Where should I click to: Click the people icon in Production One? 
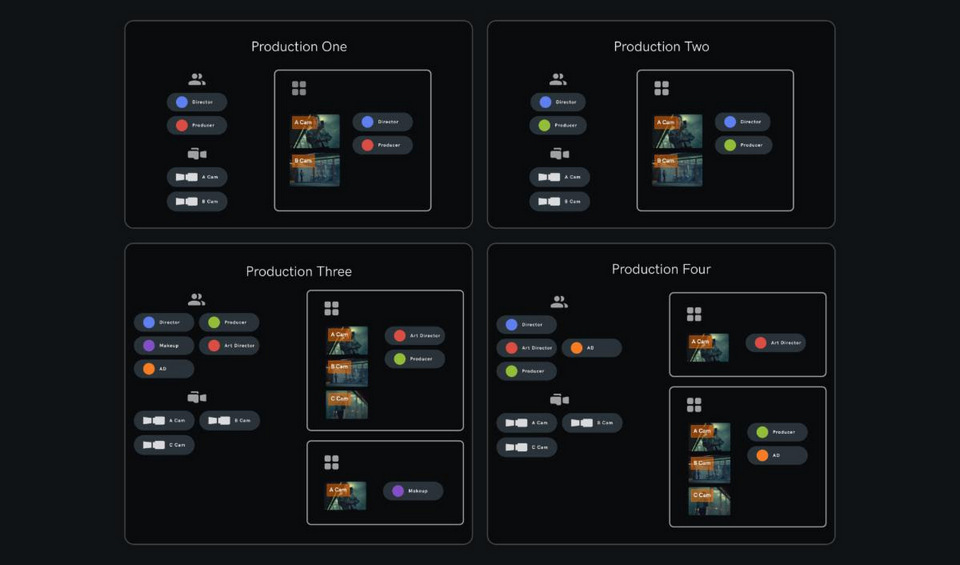(196, 79)
